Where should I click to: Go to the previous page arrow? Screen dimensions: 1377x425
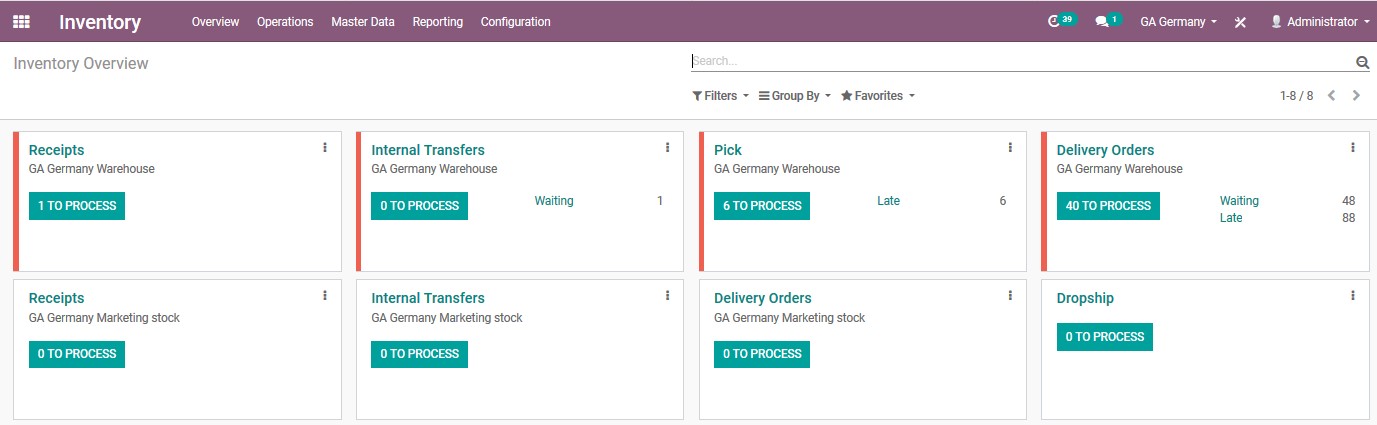click(x=1331, y=96)
